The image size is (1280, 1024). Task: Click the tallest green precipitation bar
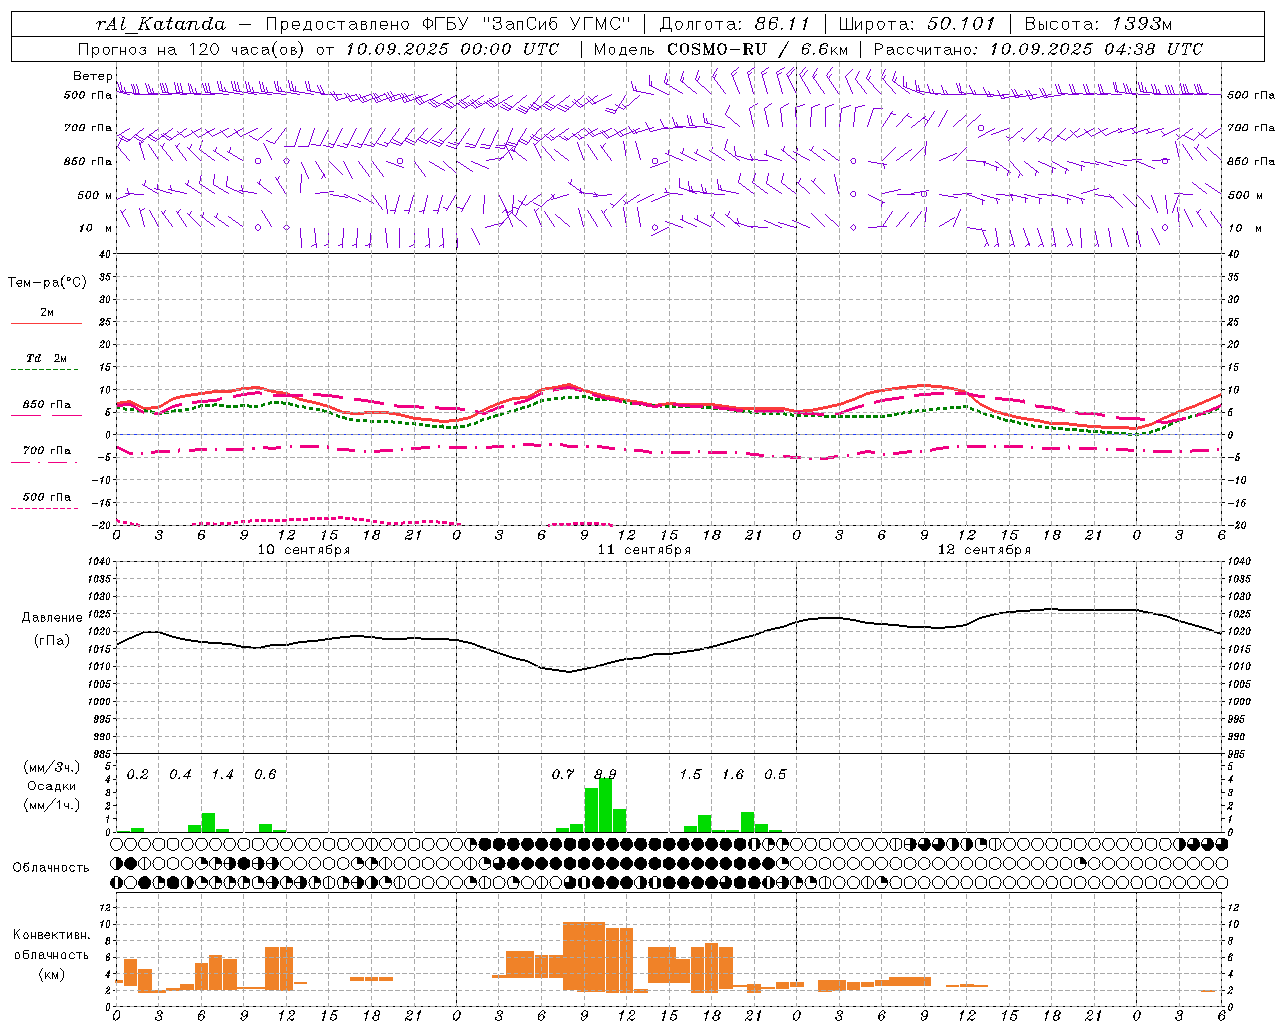coord(605,805)
